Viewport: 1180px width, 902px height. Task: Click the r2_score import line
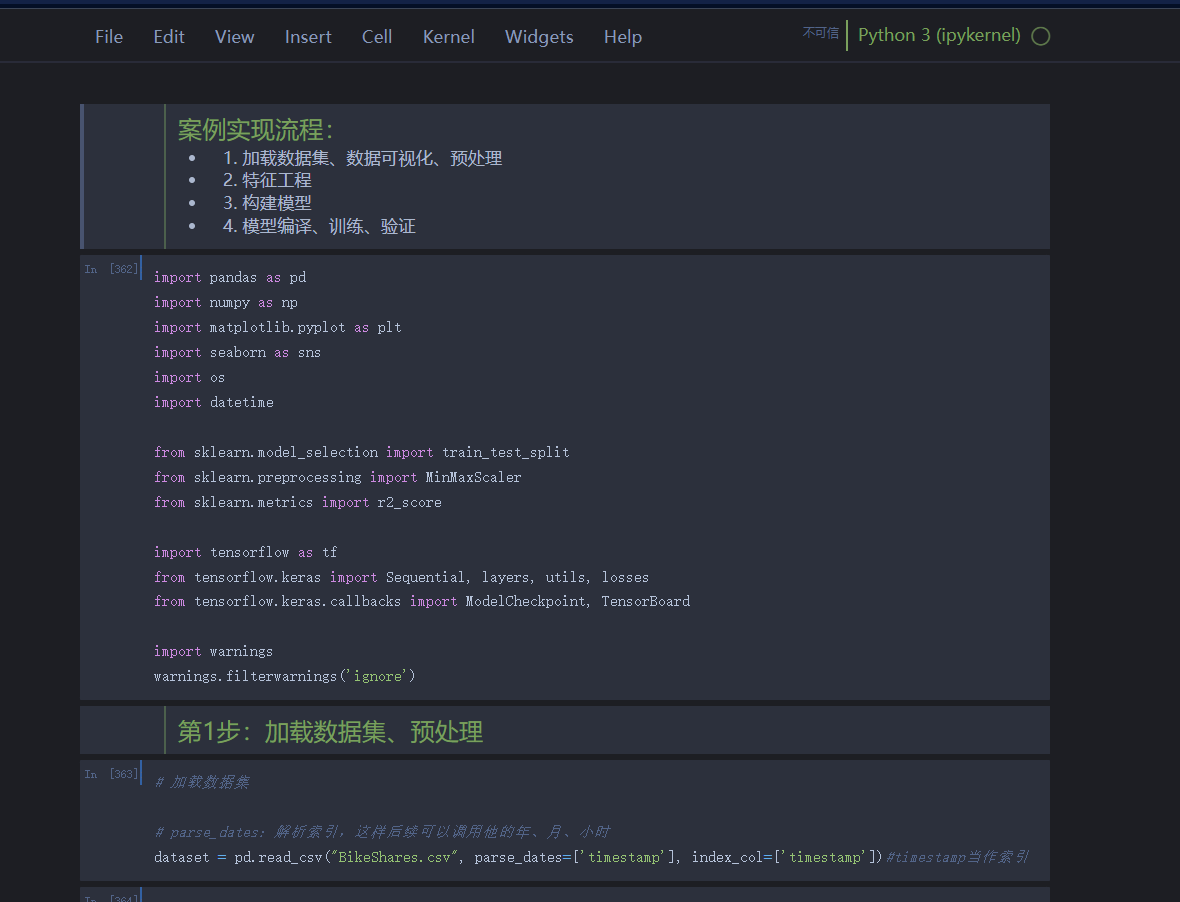[297, 503]
